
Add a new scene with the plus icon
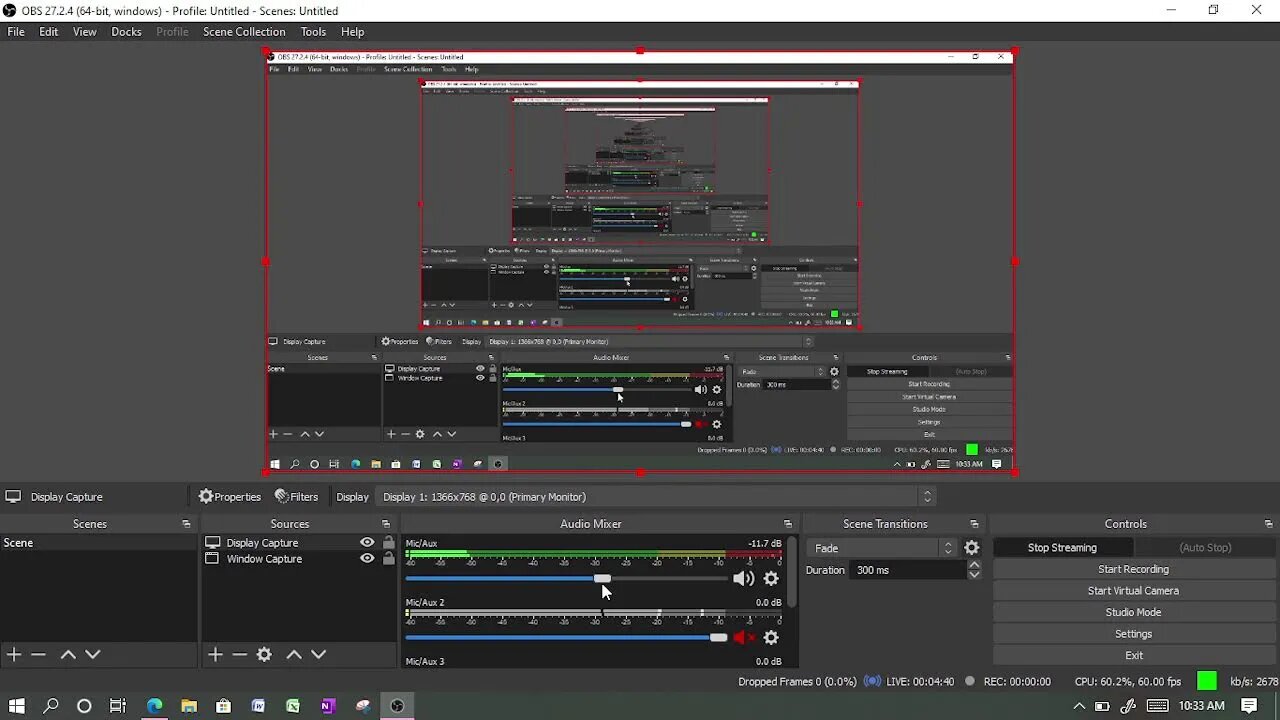tap(14, 655)
